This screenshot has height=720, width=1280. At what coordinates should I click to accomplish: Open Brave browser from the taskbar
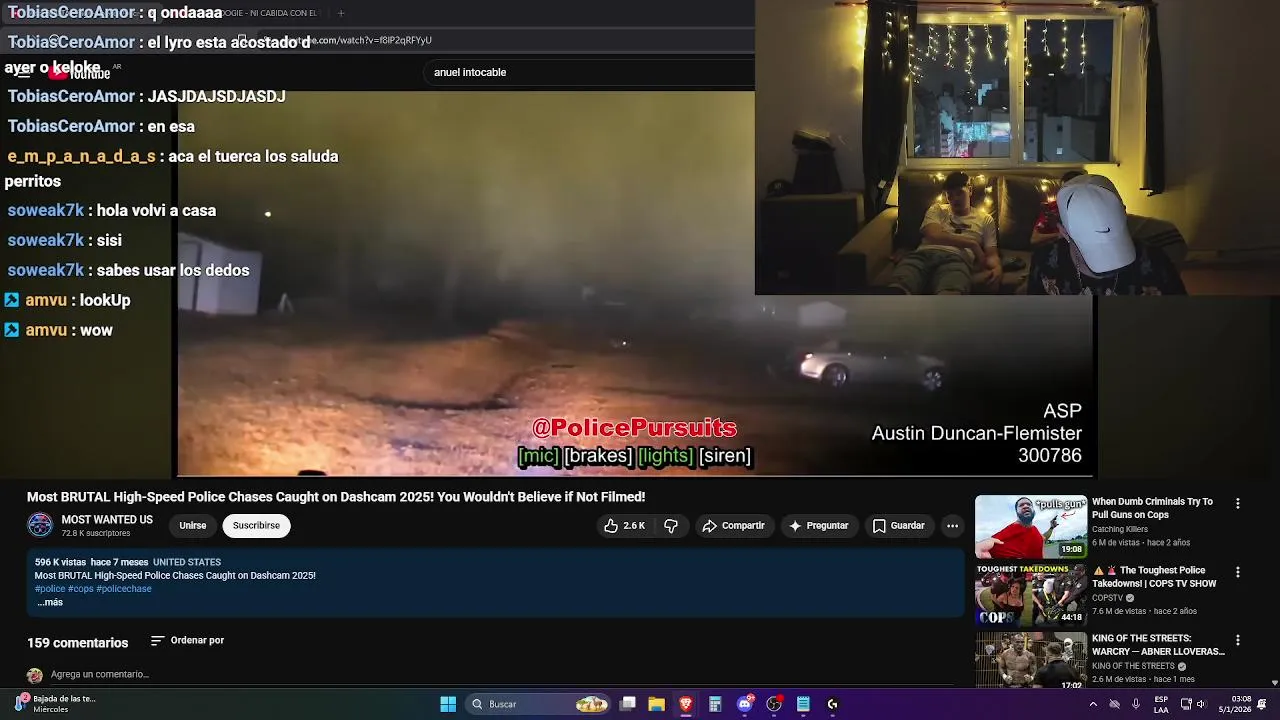[x=686, y=704]
